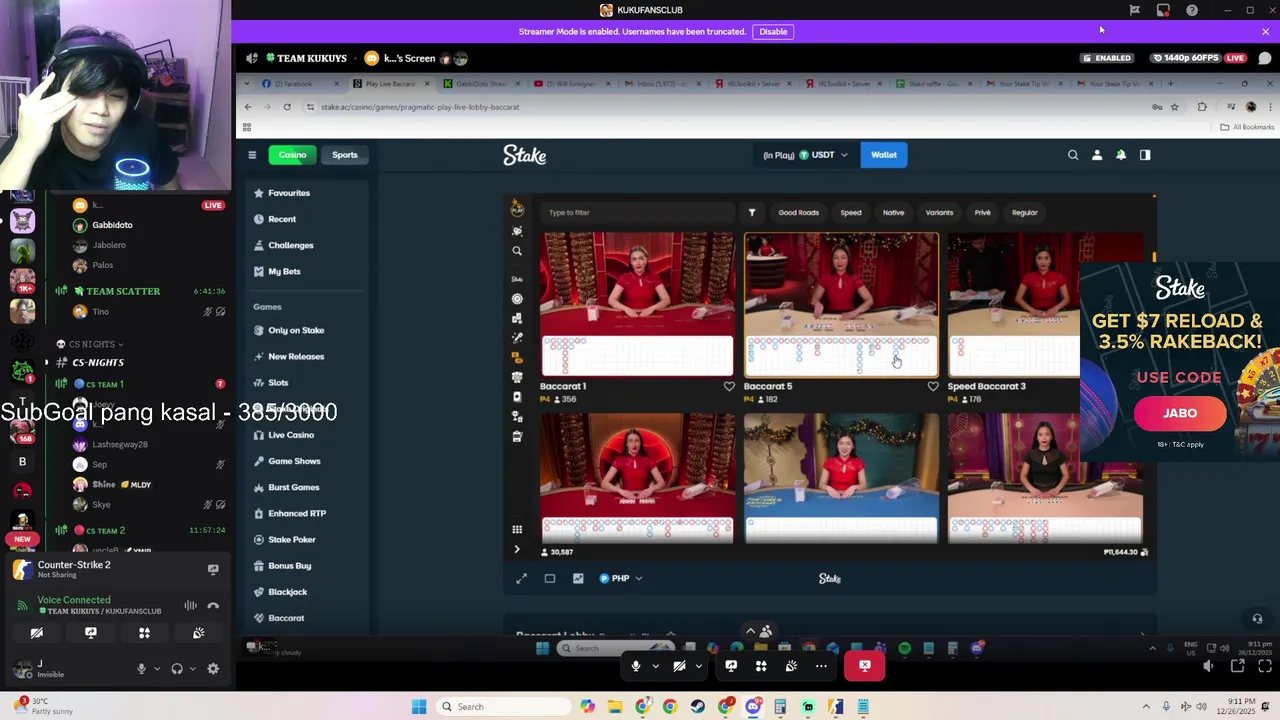Click Stop Streaming red button on call bar
Screen dimensions: 1280x720
pos(865,666)
